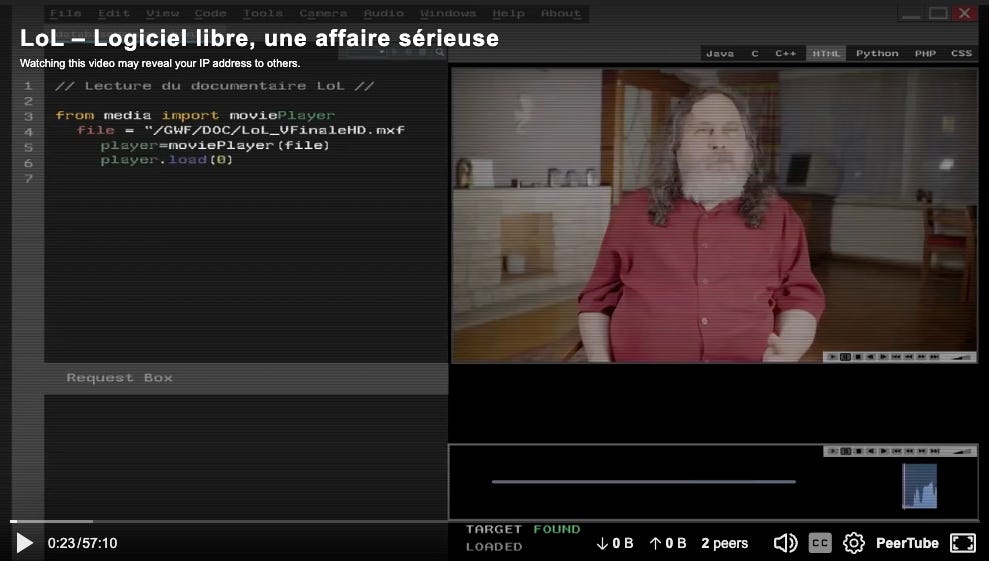This screenshot has width=989, height=561.
Task: Click the code line "from media import moviePlayer"
Action: (x=195, y=115)
